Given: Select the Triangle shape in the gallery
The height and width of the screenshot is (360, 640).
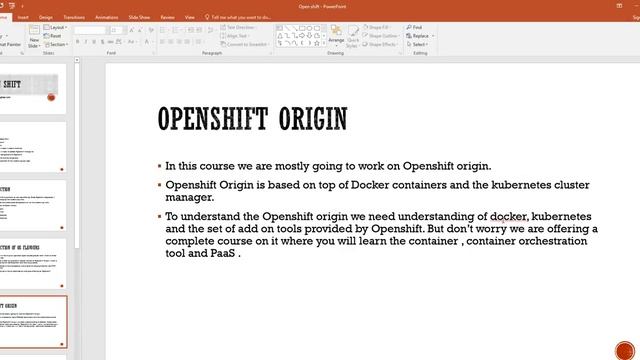Looking at the screenshot, I should pyautogui.click(x=280, y=36).
